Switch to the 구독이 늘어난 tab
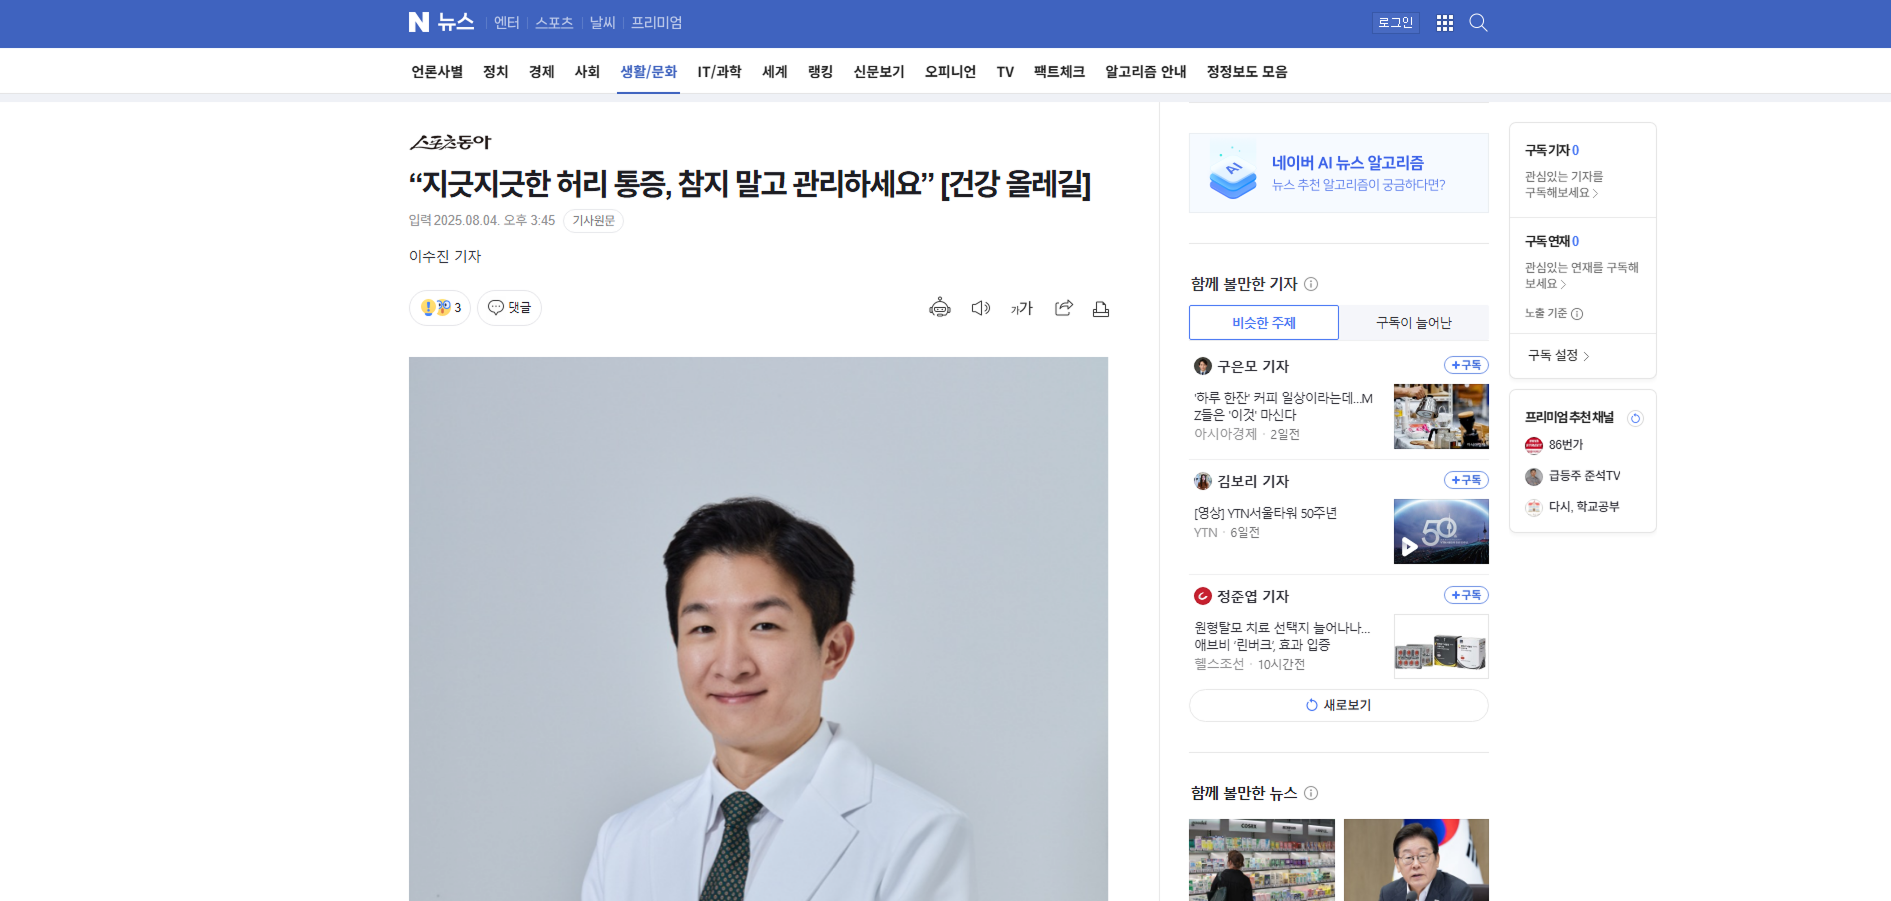1891x901 pixels. (1413, 323)
